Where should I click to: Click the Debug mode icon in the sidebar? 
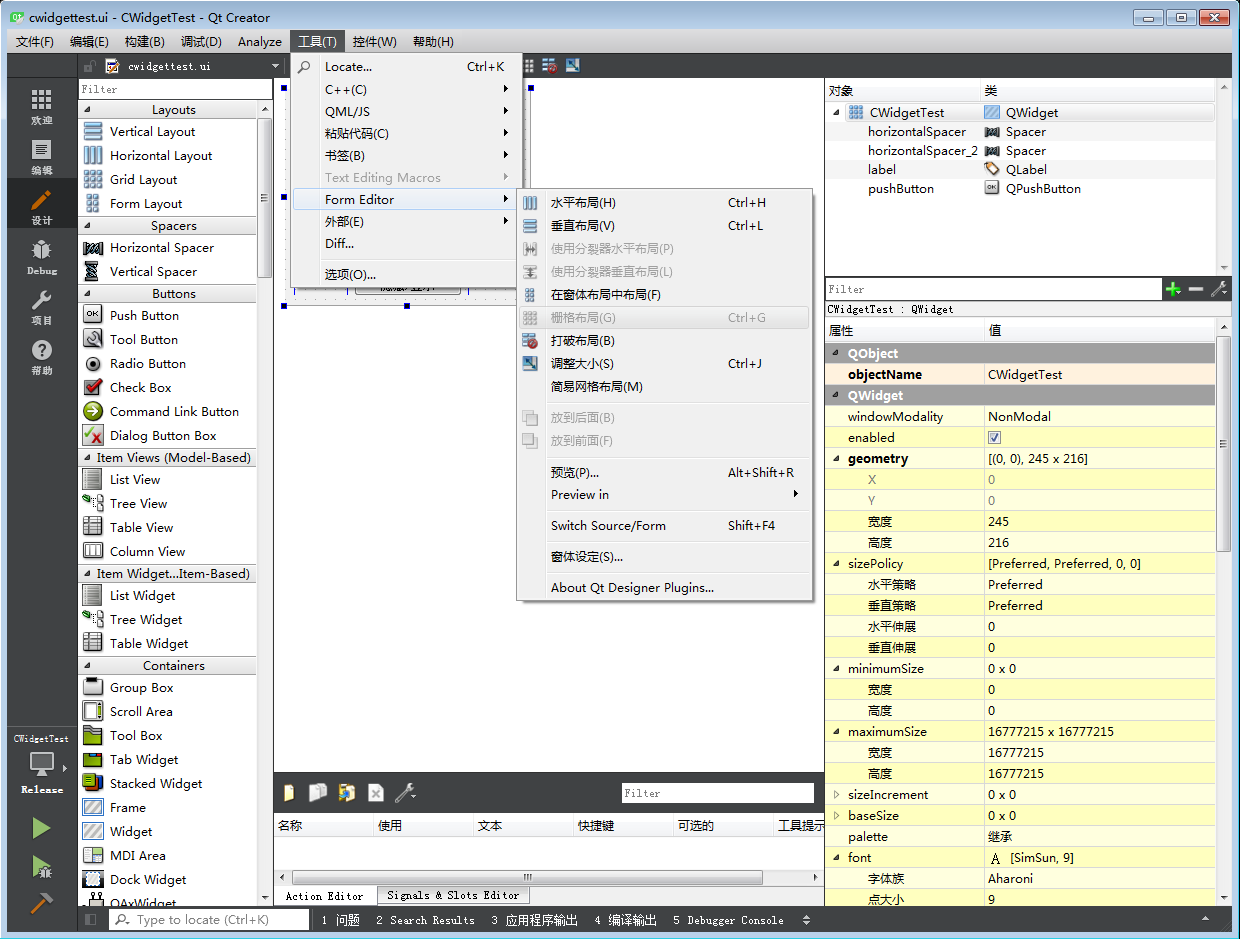click(x=41, y=250)
